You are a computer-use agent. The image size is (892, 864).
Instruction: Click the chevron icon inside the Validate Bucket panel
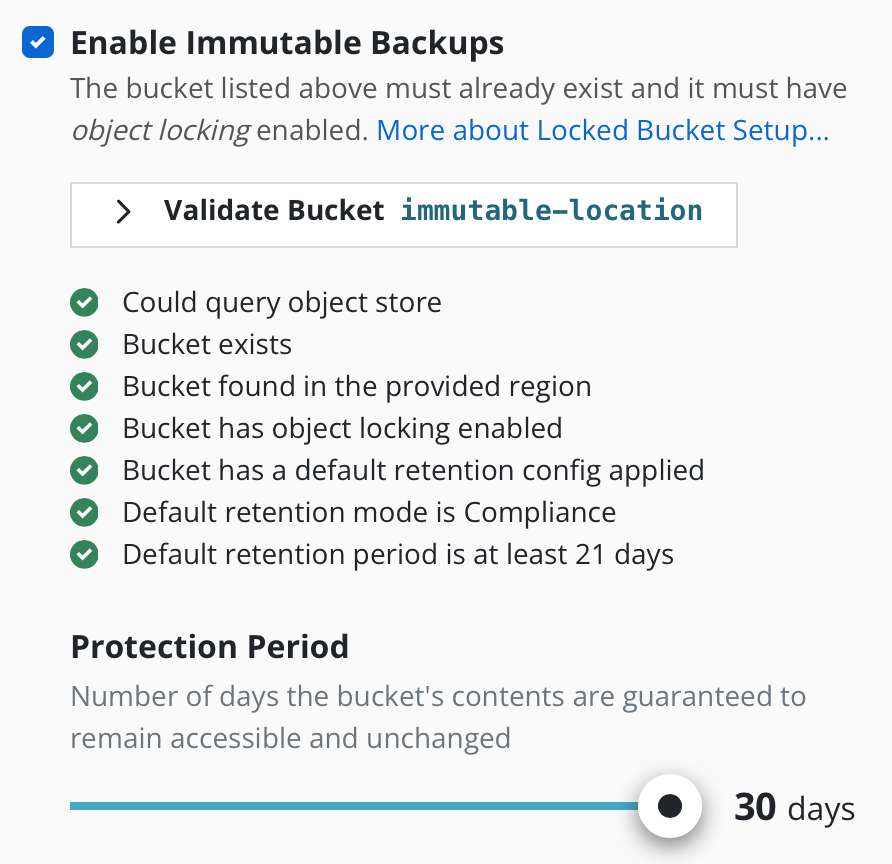point(123,212)
